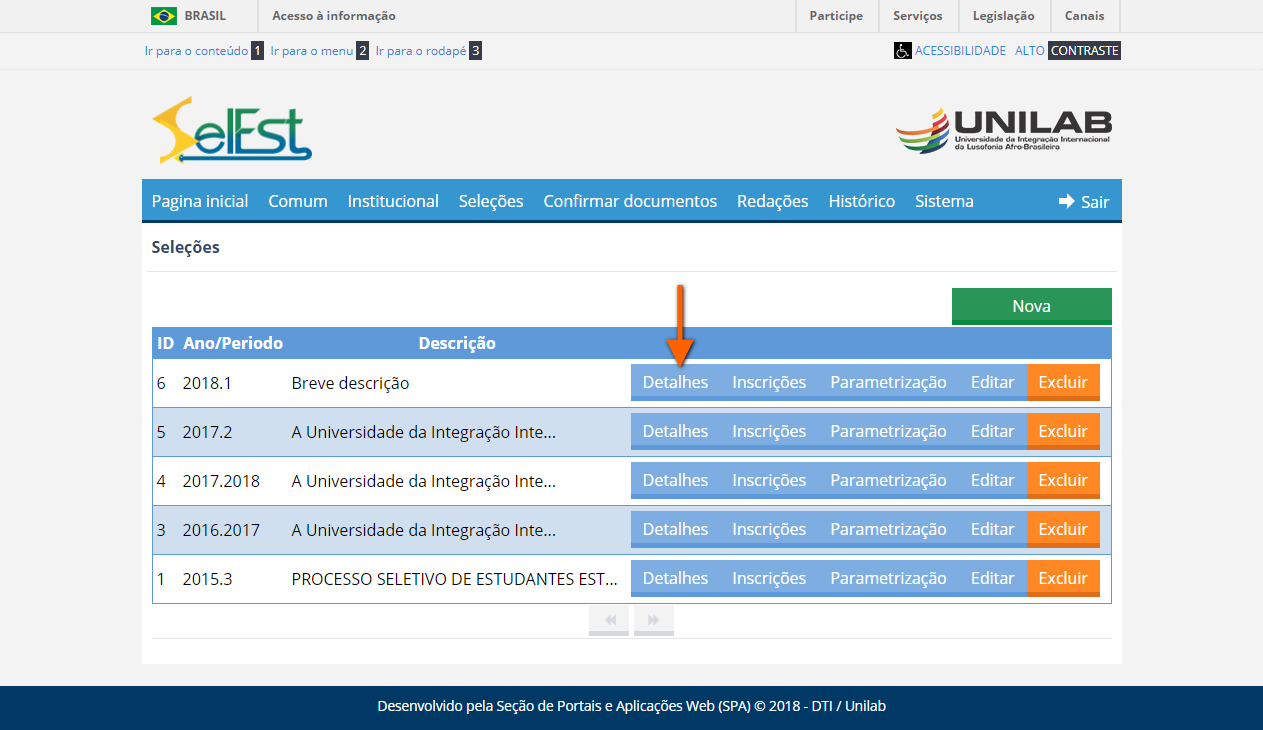Click Editar on the 2016.2017 row
Image resolution: width=1263 pixels, height=730 pixels.
992,529
